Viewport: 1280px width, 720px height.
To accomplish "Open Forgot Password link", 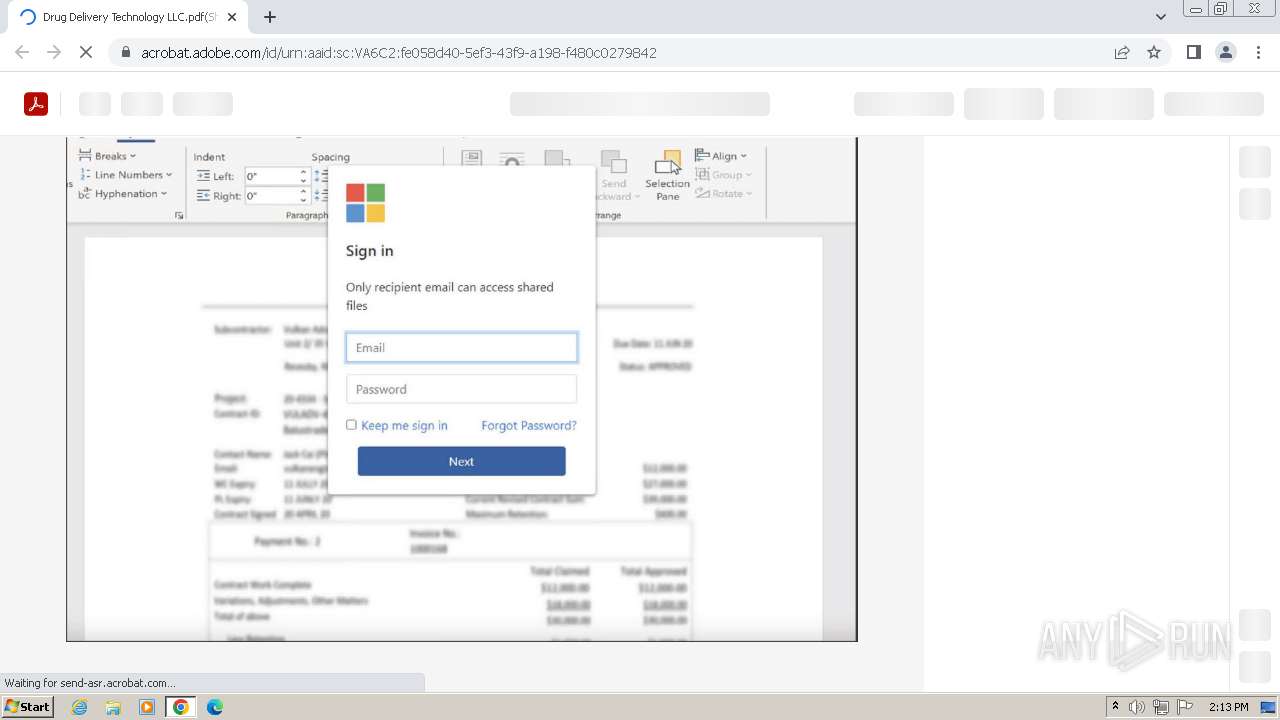I will pos(529,425).
